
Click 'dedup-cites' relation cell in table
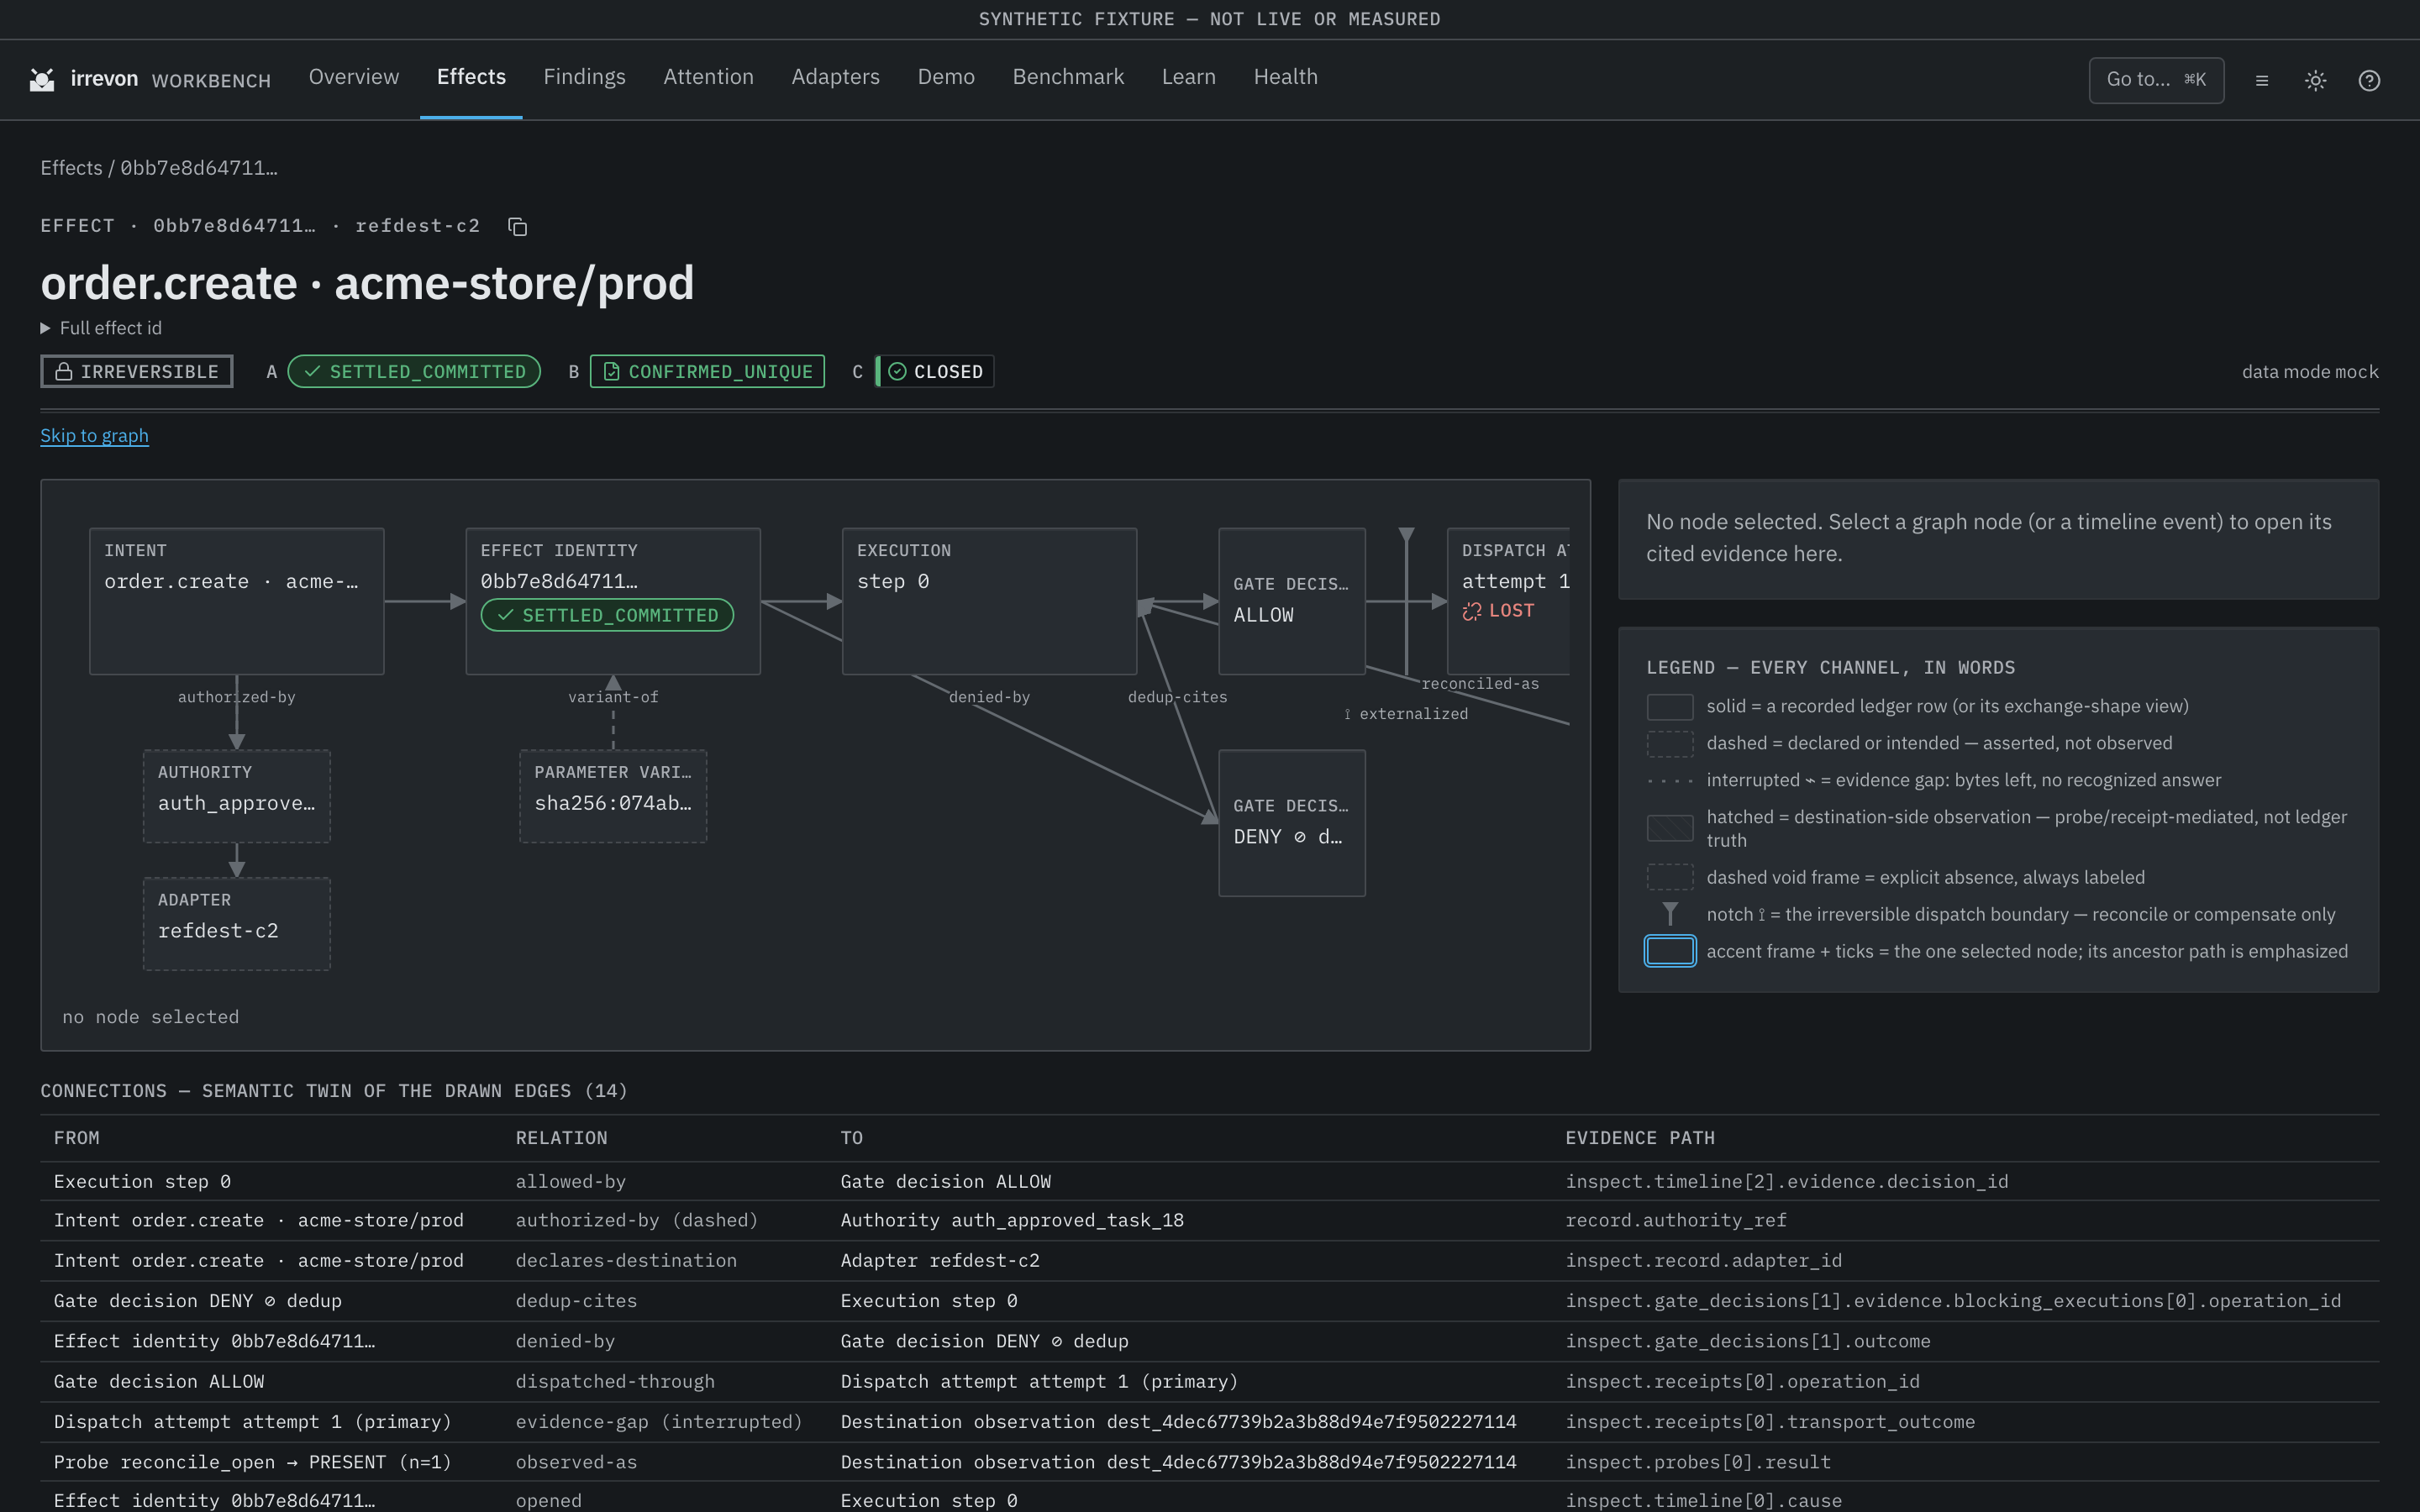[x=576, y=1301]
